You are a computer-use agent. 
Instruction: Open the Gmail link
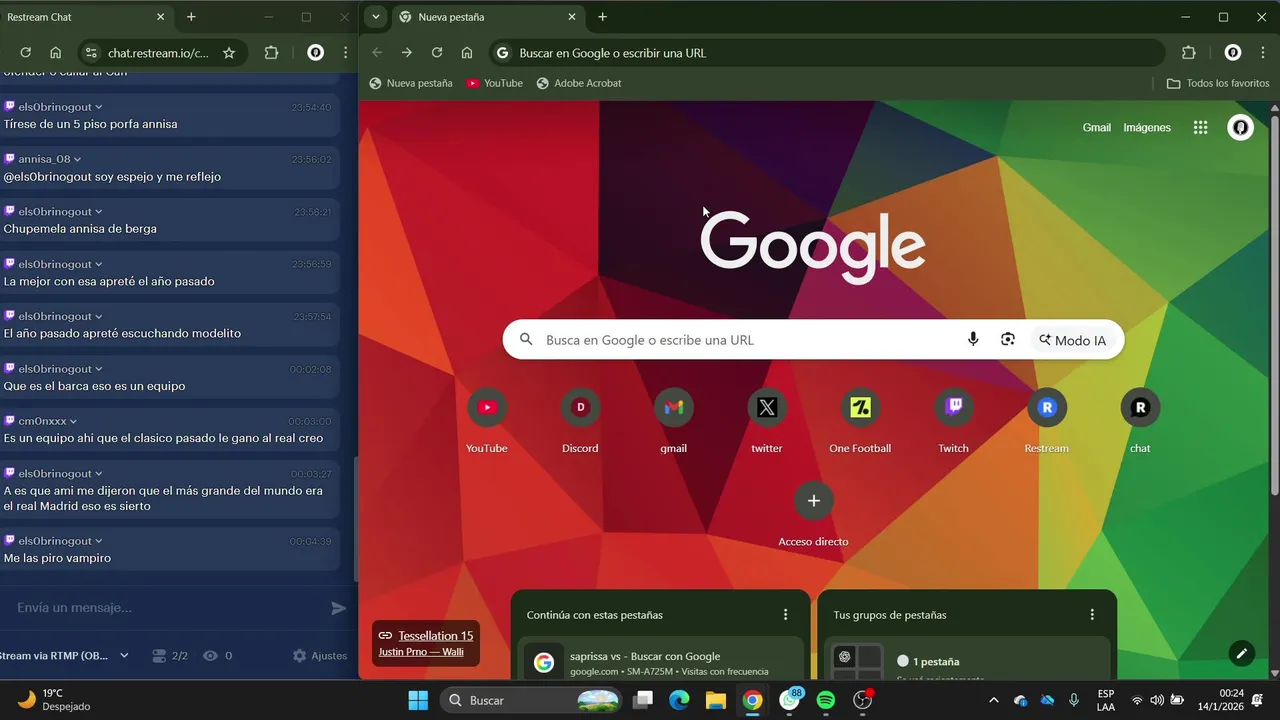1096,128
